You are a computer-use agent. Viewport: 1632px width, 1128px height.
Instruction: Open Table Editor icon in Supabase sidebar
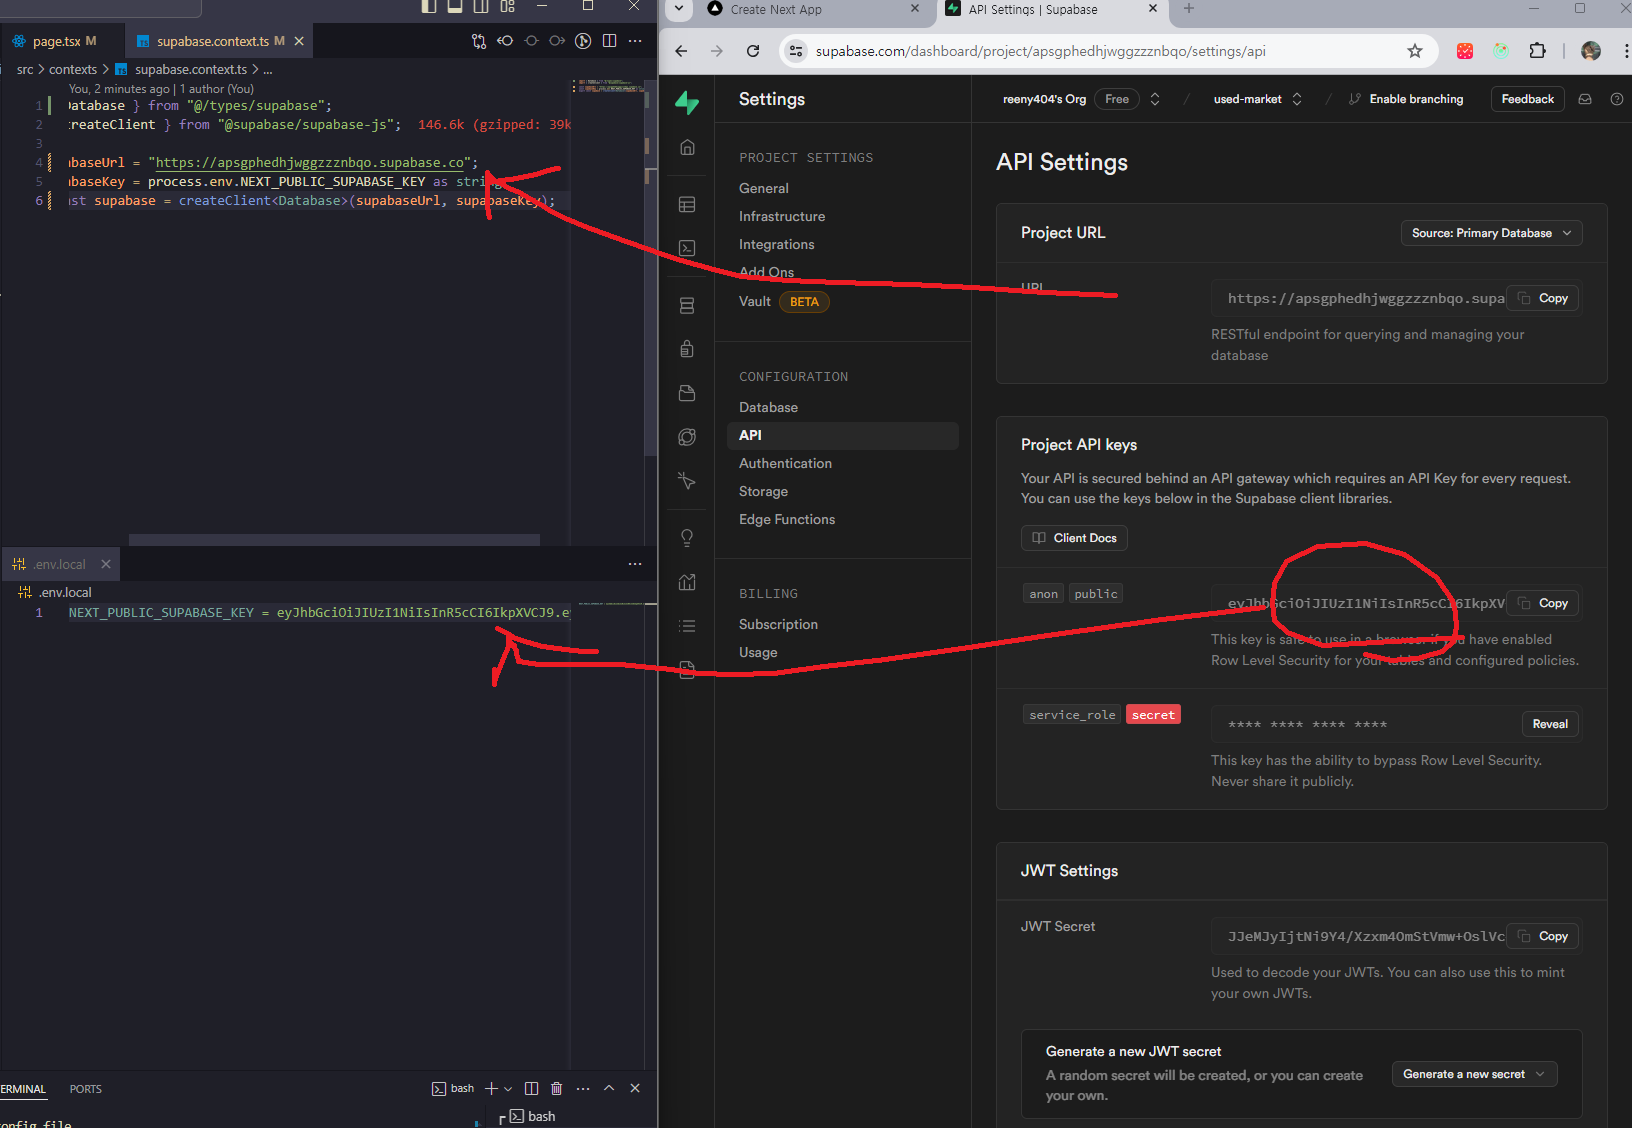click(687, 204)
